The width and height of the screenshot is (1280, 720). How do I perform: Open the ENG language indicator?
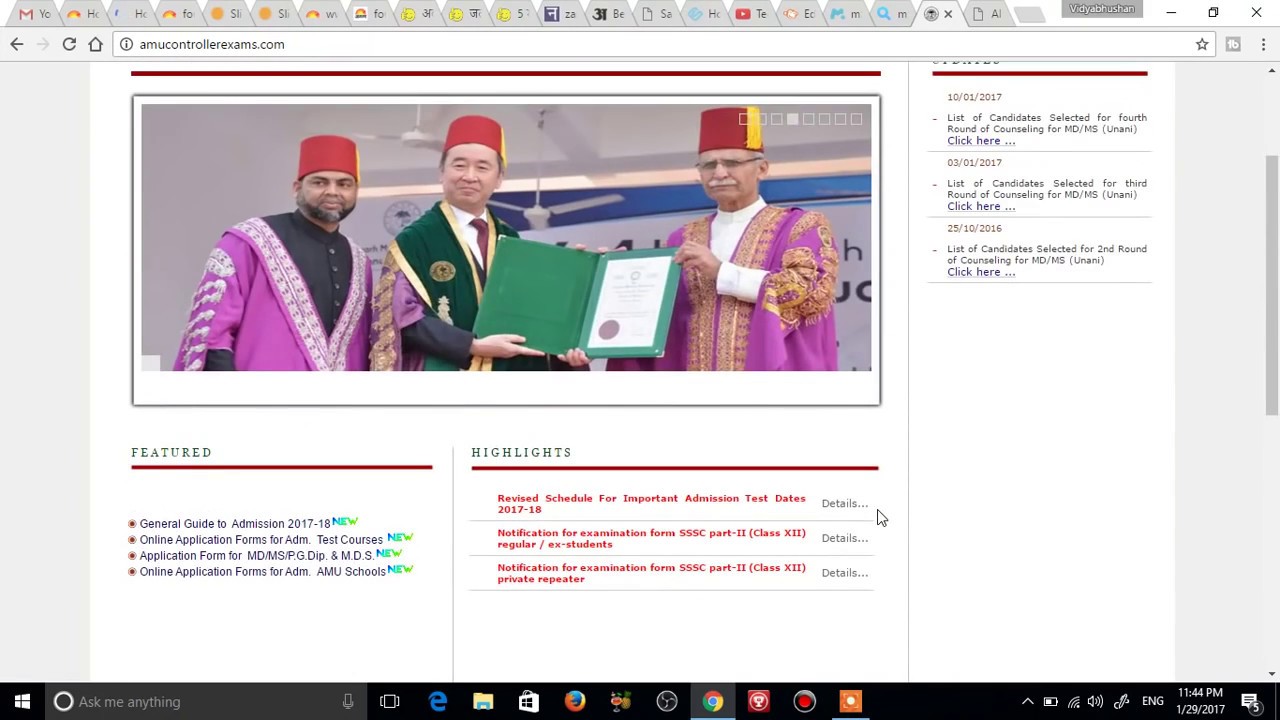pyautogui.click(x=1153, y=701)
